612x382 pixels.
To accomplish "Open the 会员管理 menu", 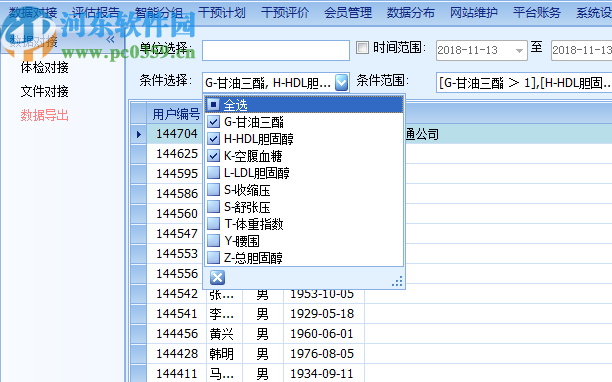I will [348, 12].
